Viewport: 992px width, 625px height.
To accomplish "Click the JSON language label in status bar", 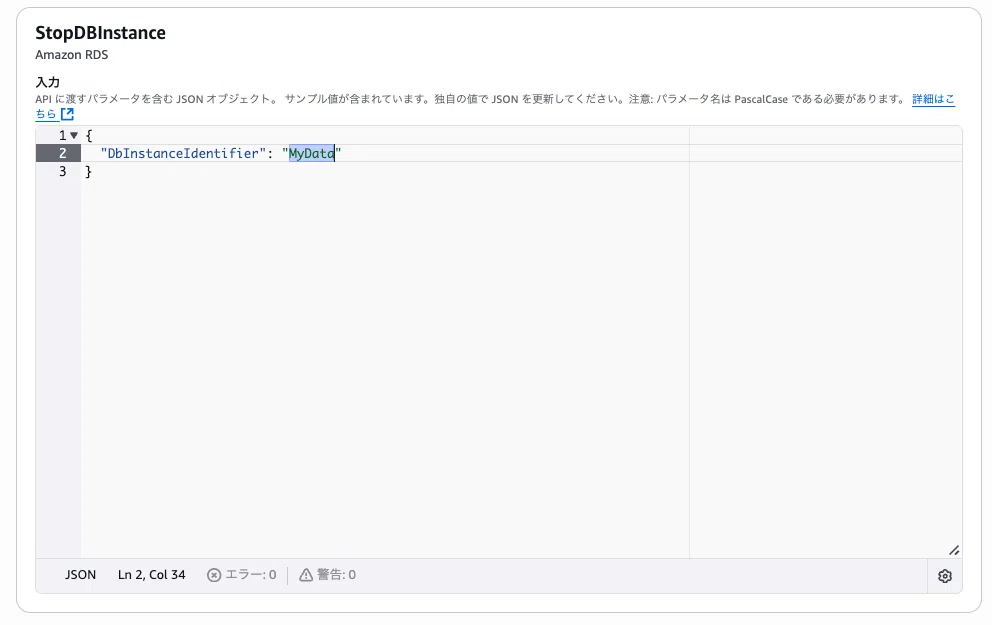I will coord(80,575).
